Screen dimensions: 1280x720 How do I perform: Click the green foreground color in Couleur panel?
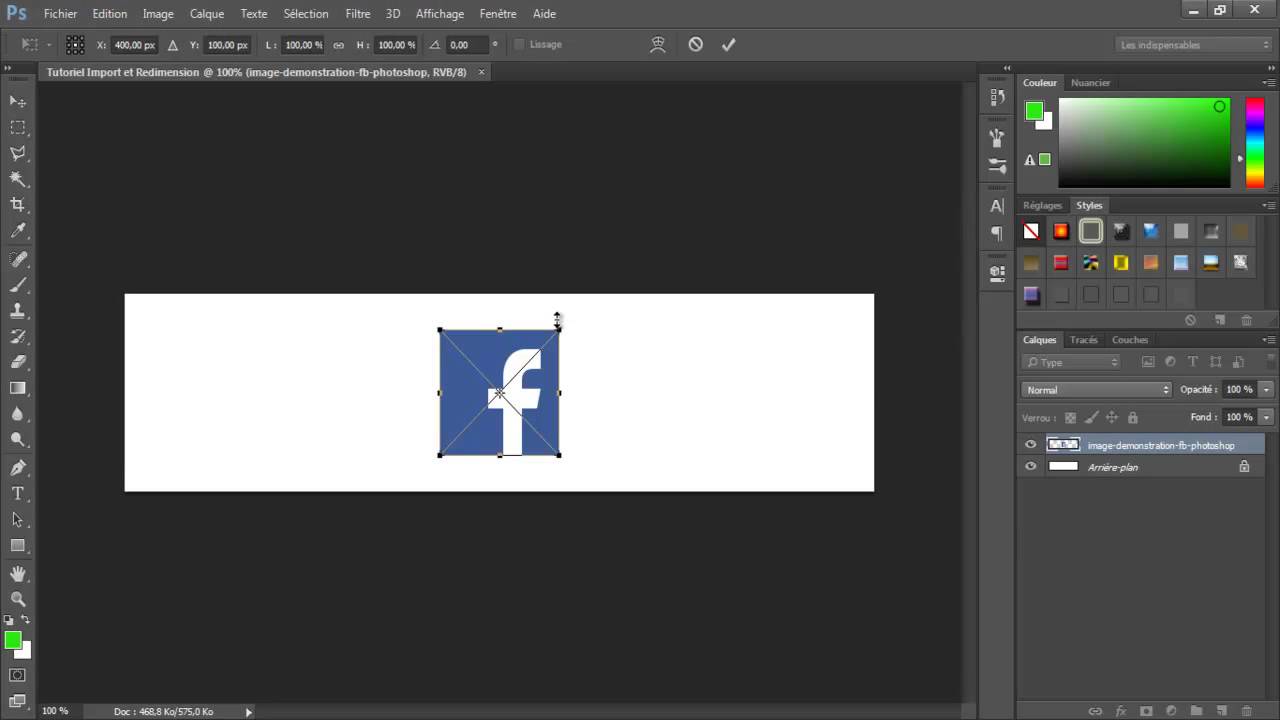click(x=1034, y=111)
